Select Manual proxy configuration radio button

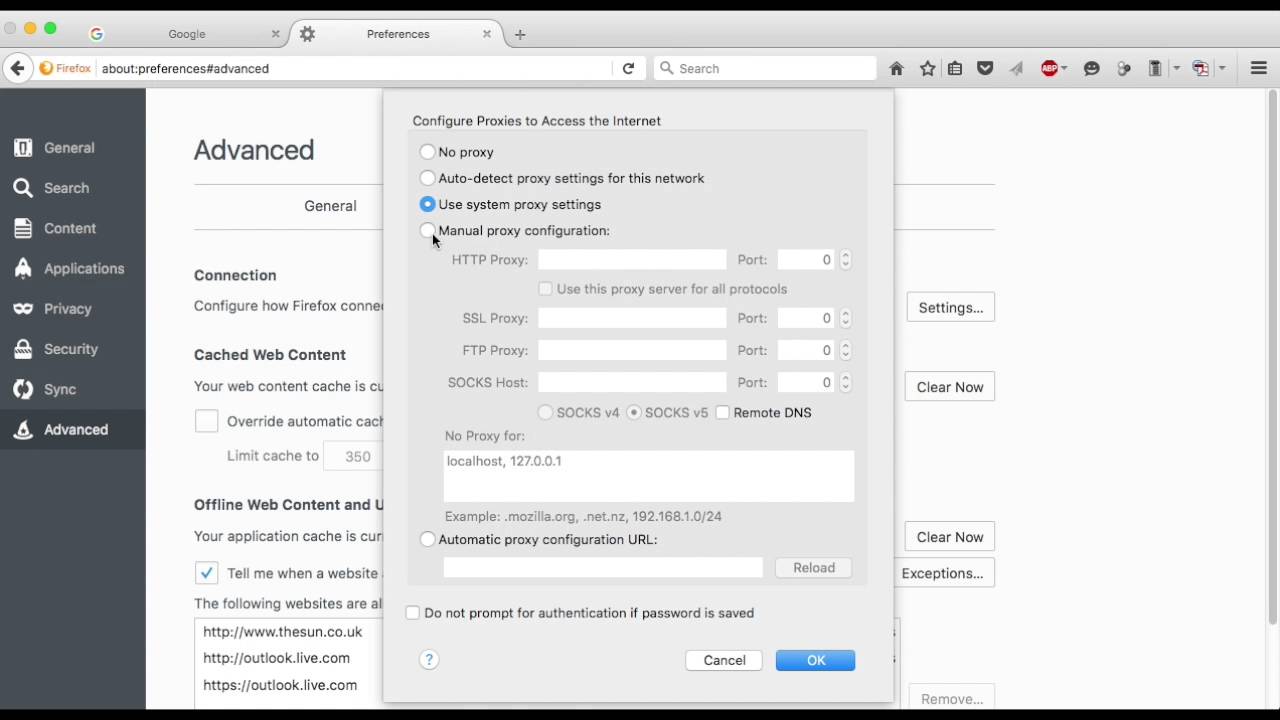pyautogui.click(x=428, y=231)
